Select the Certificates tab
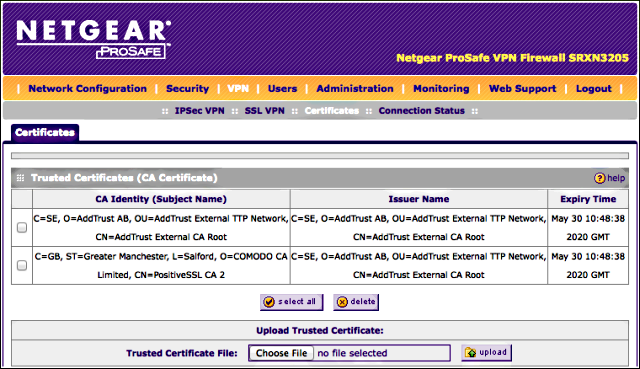The height and width of the screenshot is (369, 640). [45, 133]
